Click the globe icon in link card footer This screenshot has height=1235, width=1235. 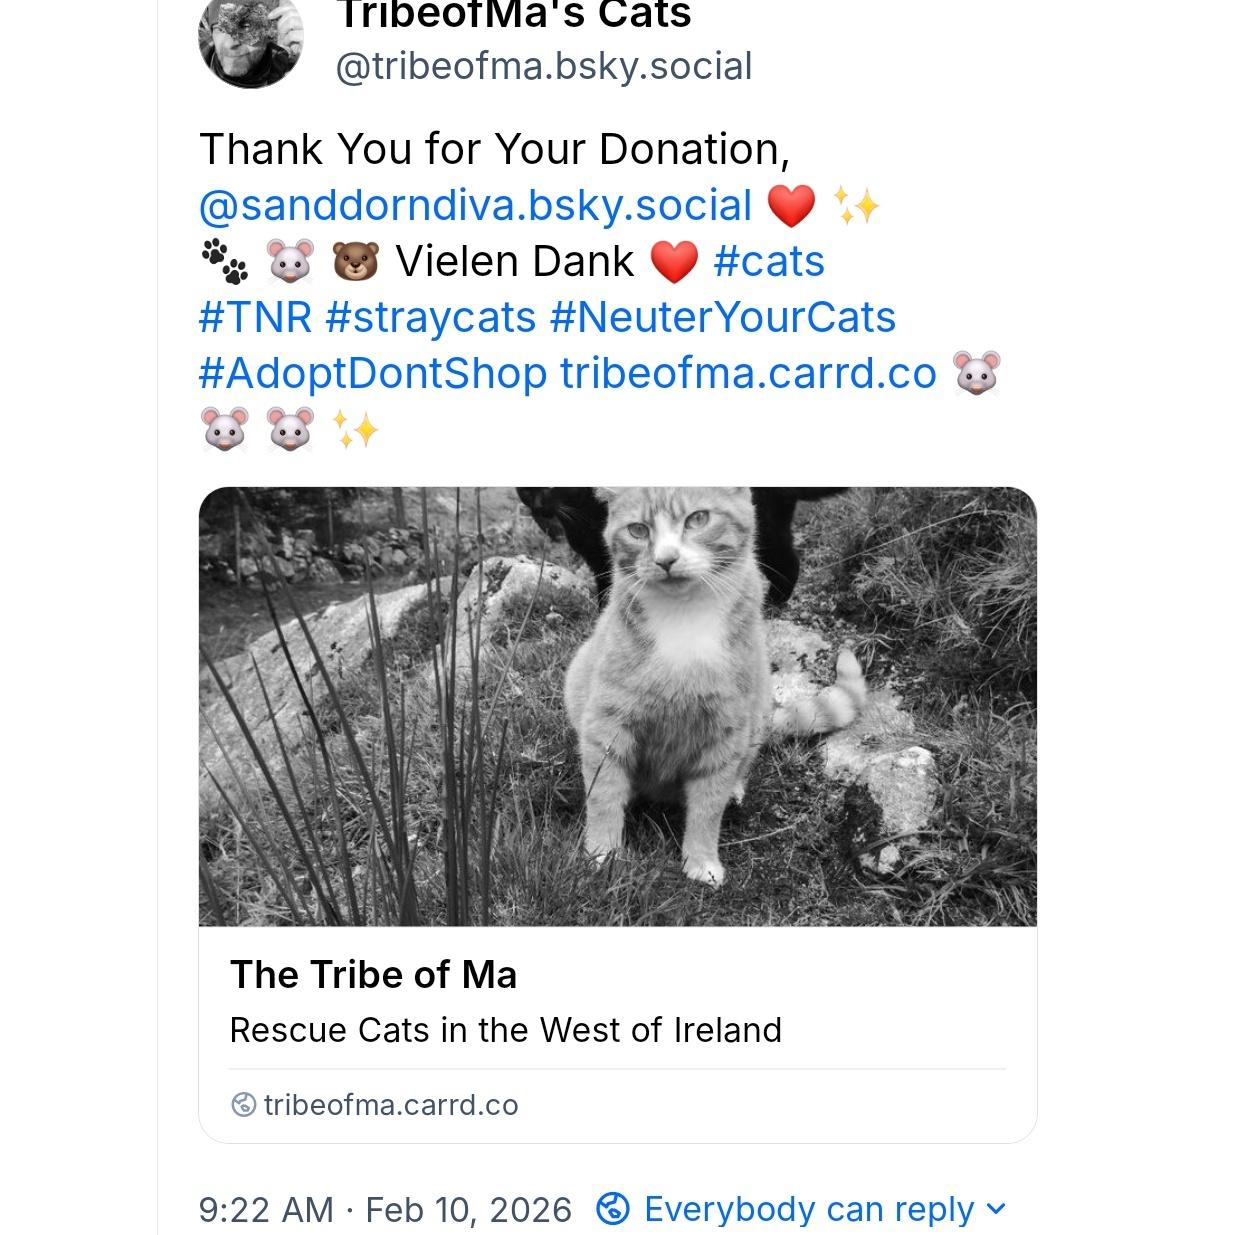(x=243, y=1105)
